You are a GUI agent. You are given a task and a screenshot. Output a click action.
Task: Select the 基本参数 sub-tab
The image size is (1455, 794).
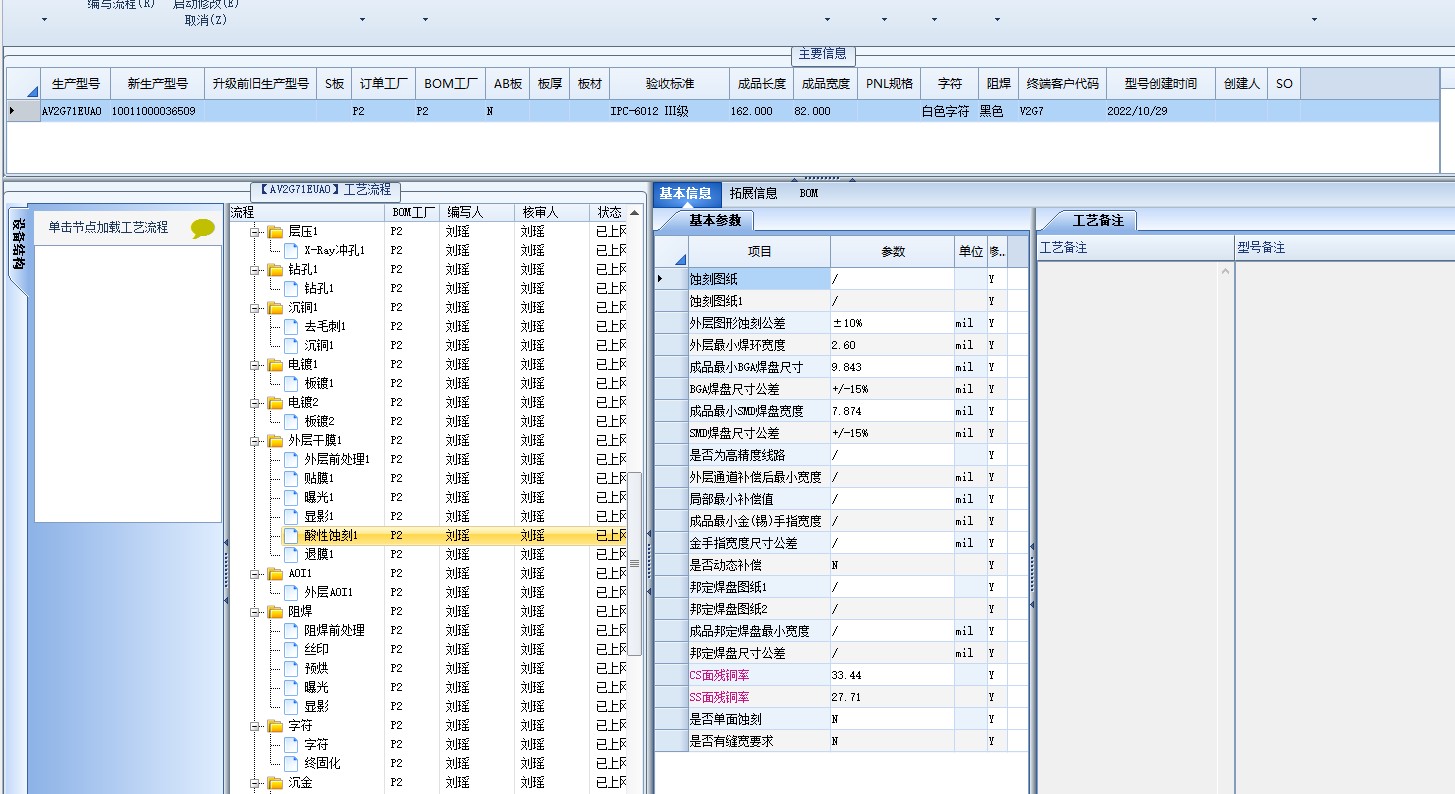(x=715, y=220)
